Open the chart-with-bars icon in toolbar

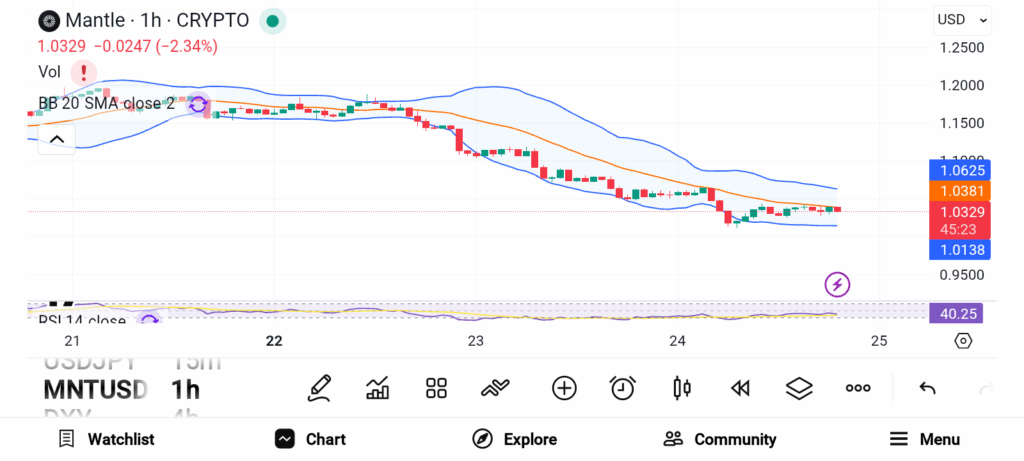378,388
